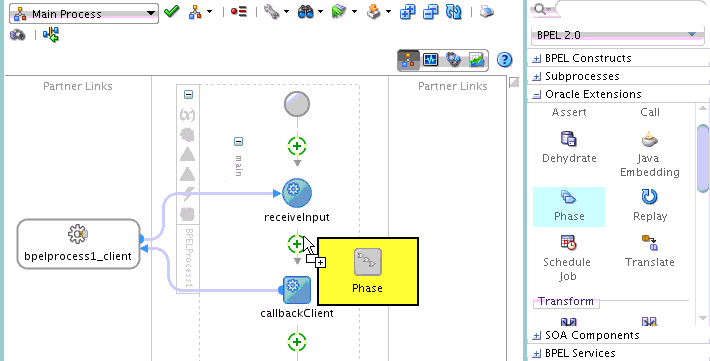Open the dropdown arrow beside hierarchy icon
The height and width of the screenshot is (361, 710).
coord(209,12)
